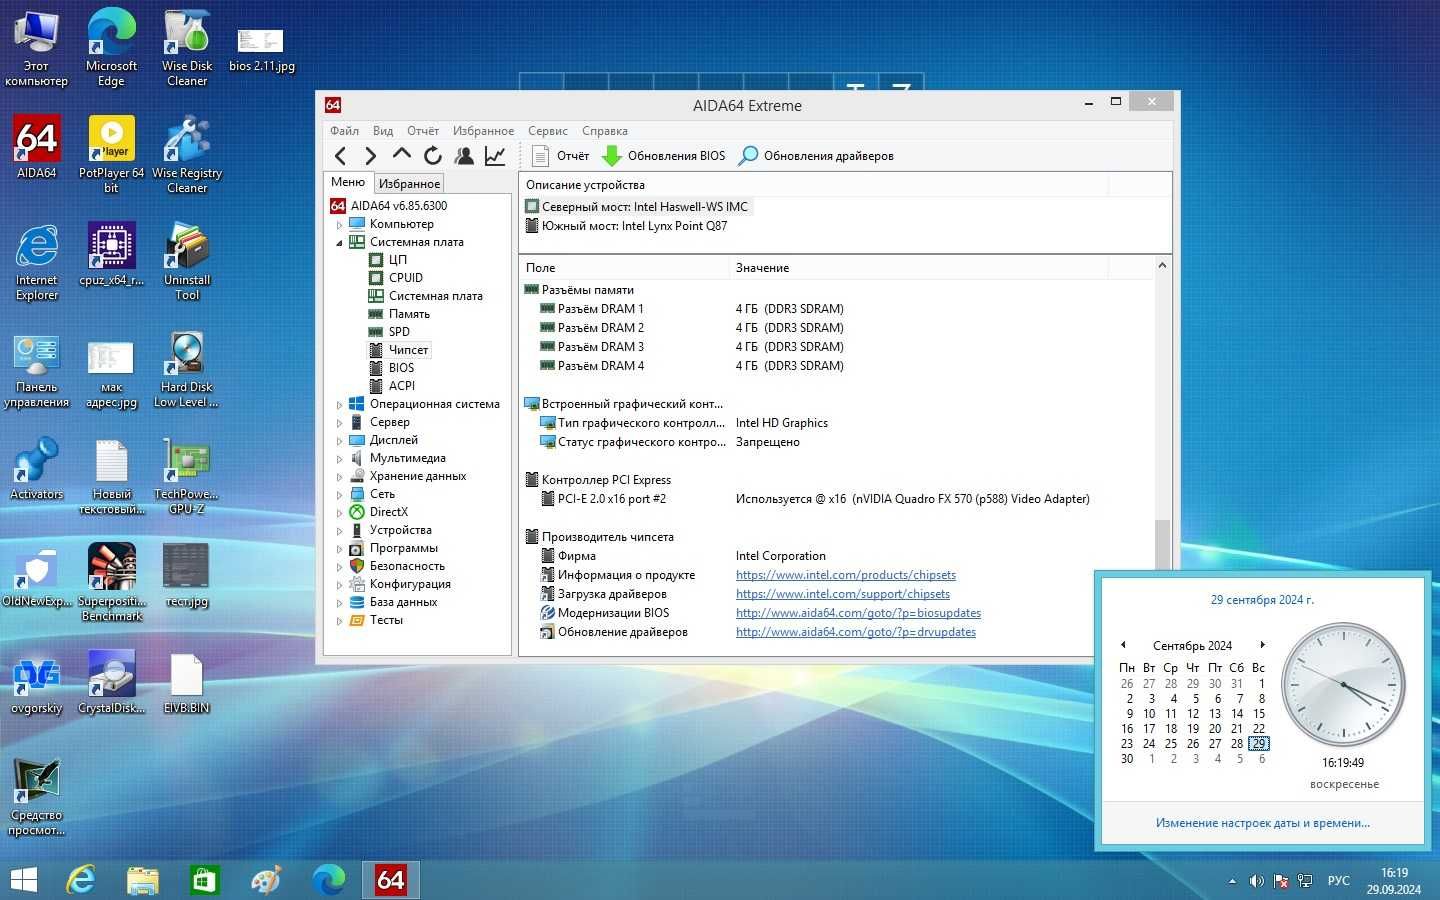Open intel.com/products/chipsets link

tap(846, 575)
